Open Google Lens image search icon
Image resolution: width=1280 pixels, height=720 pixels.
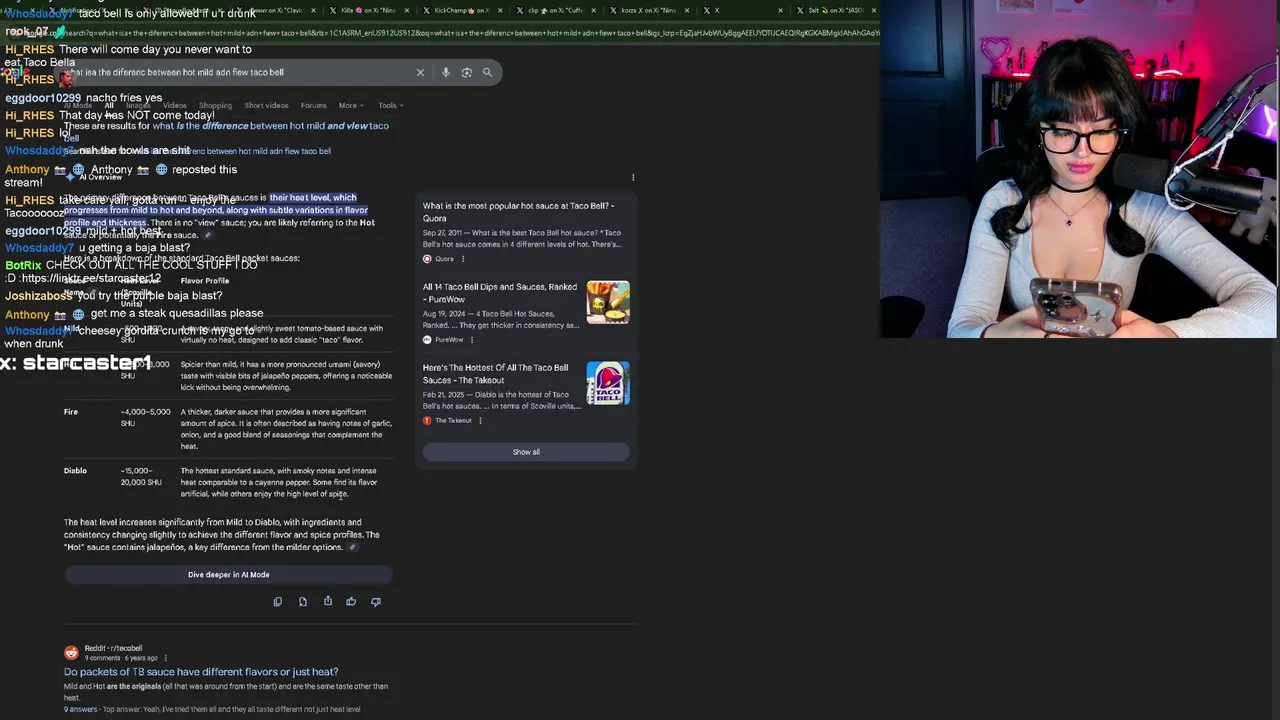pos(466,72)
